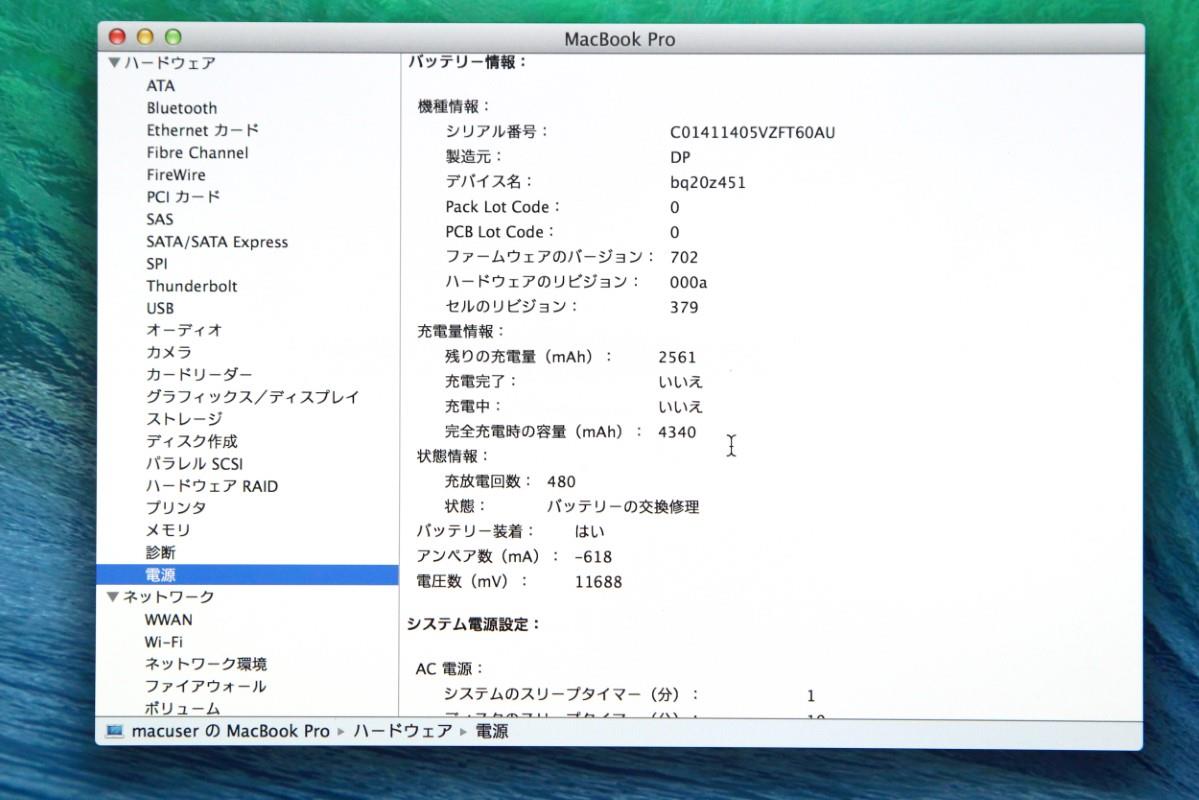Open グラフィックス/ディスプレイ entry

[252, 397]
